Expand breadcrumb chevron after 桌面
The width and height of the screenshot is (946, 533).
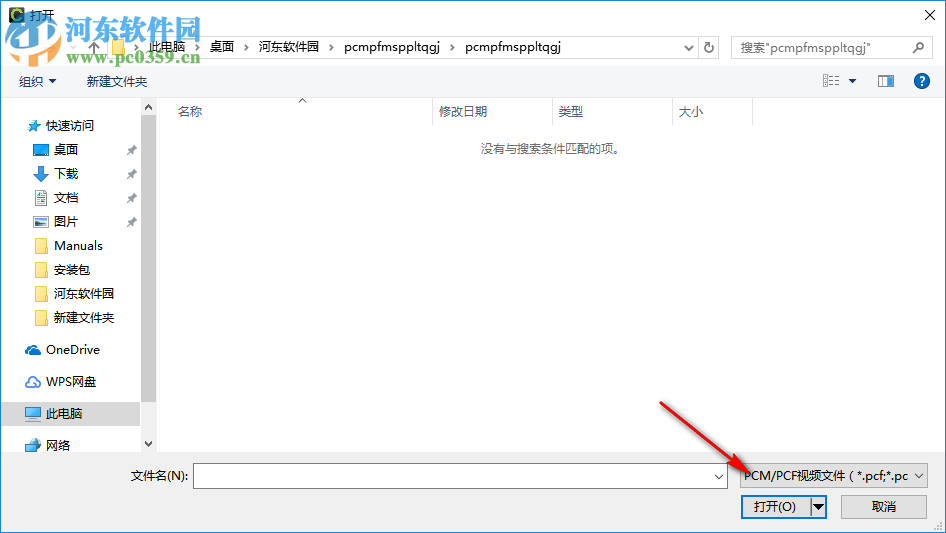(x=246, y=48)
